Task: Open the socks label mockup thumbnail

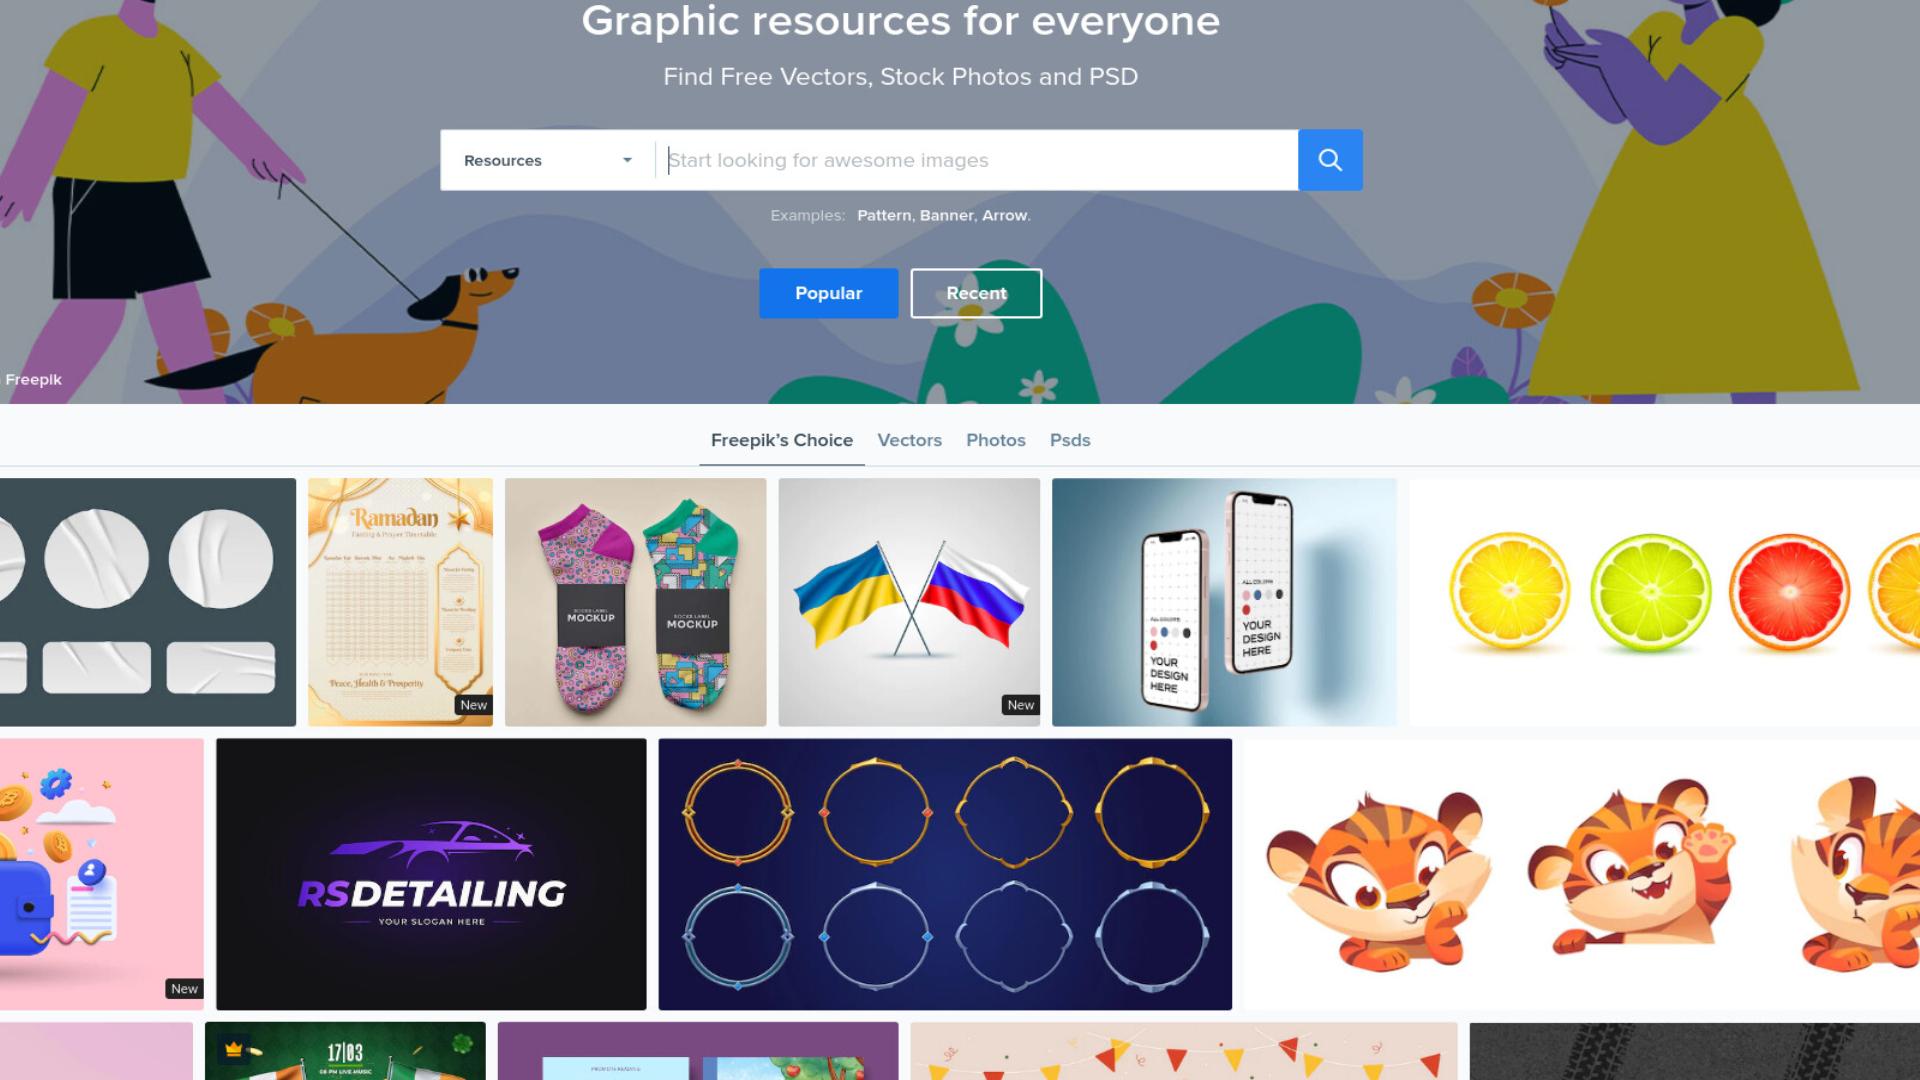Action: (635, 602)
